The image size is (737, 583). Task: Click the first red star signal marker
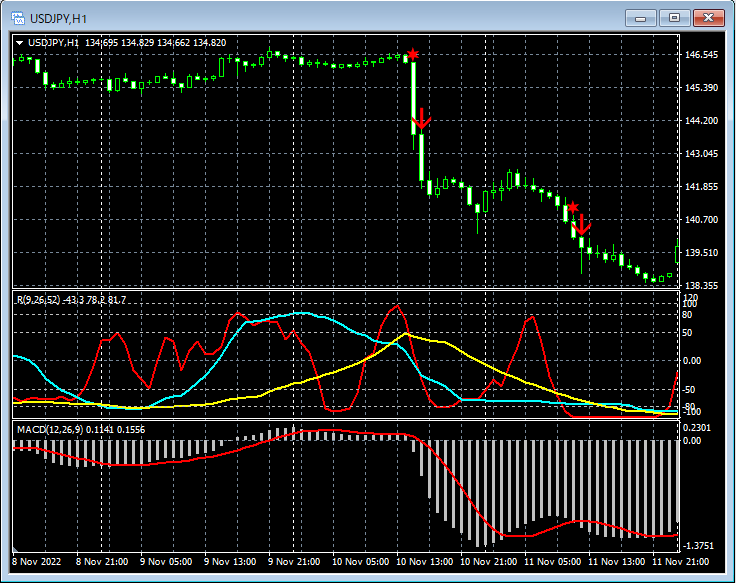[412, 54]
